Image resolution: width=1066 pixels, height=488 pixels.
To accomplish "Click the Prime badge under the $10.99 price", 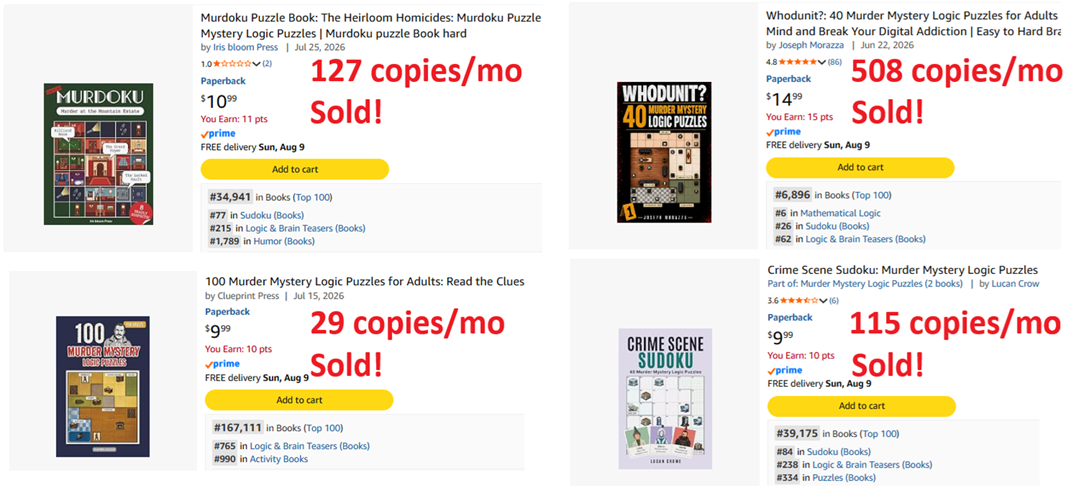I will click(218, 134).
